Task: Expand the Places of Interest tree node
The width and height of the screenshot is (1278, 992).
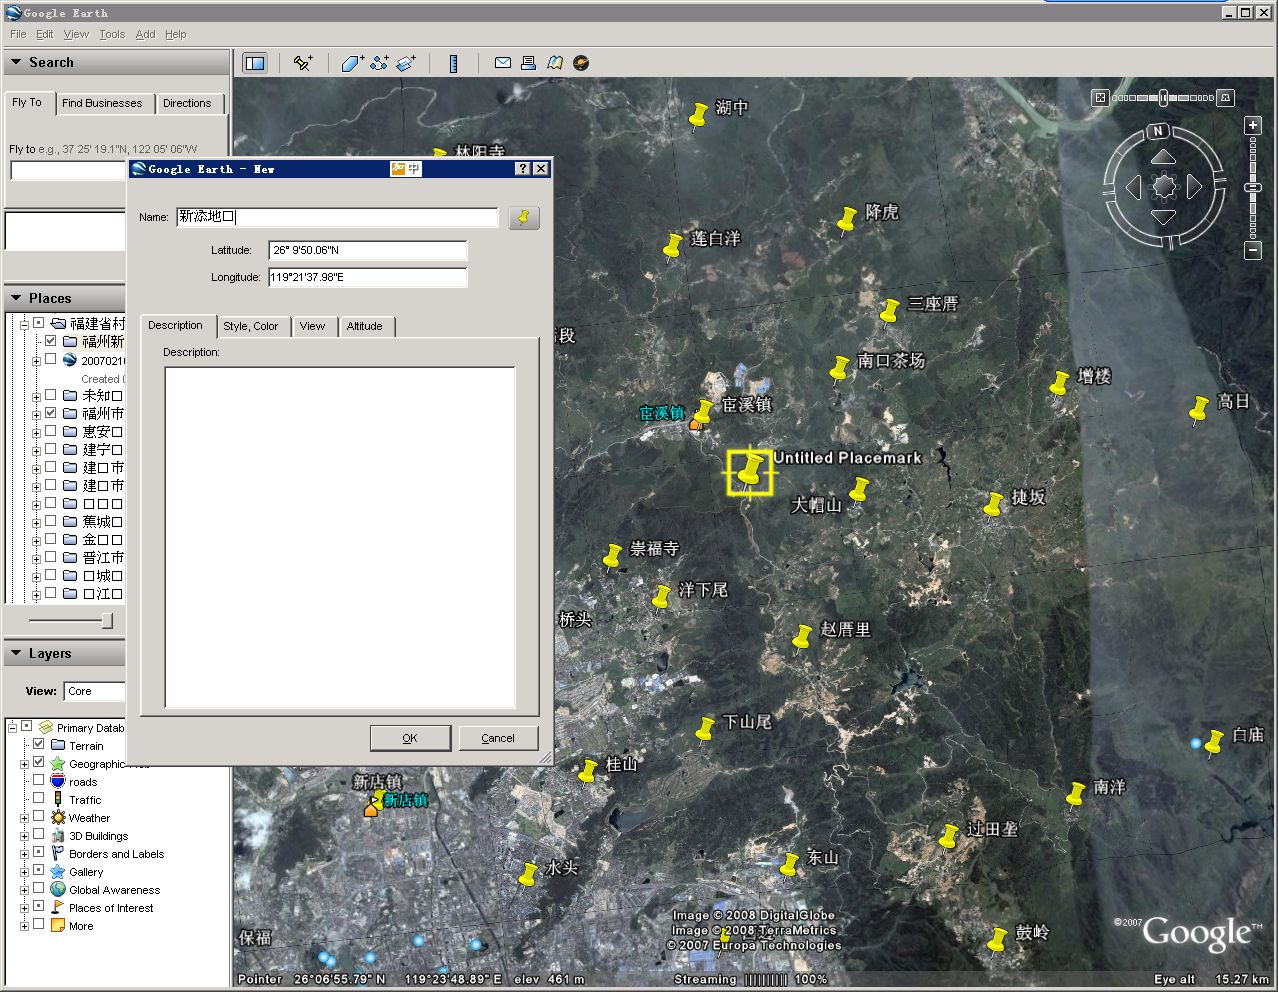Action: click(x=25, y=908)
